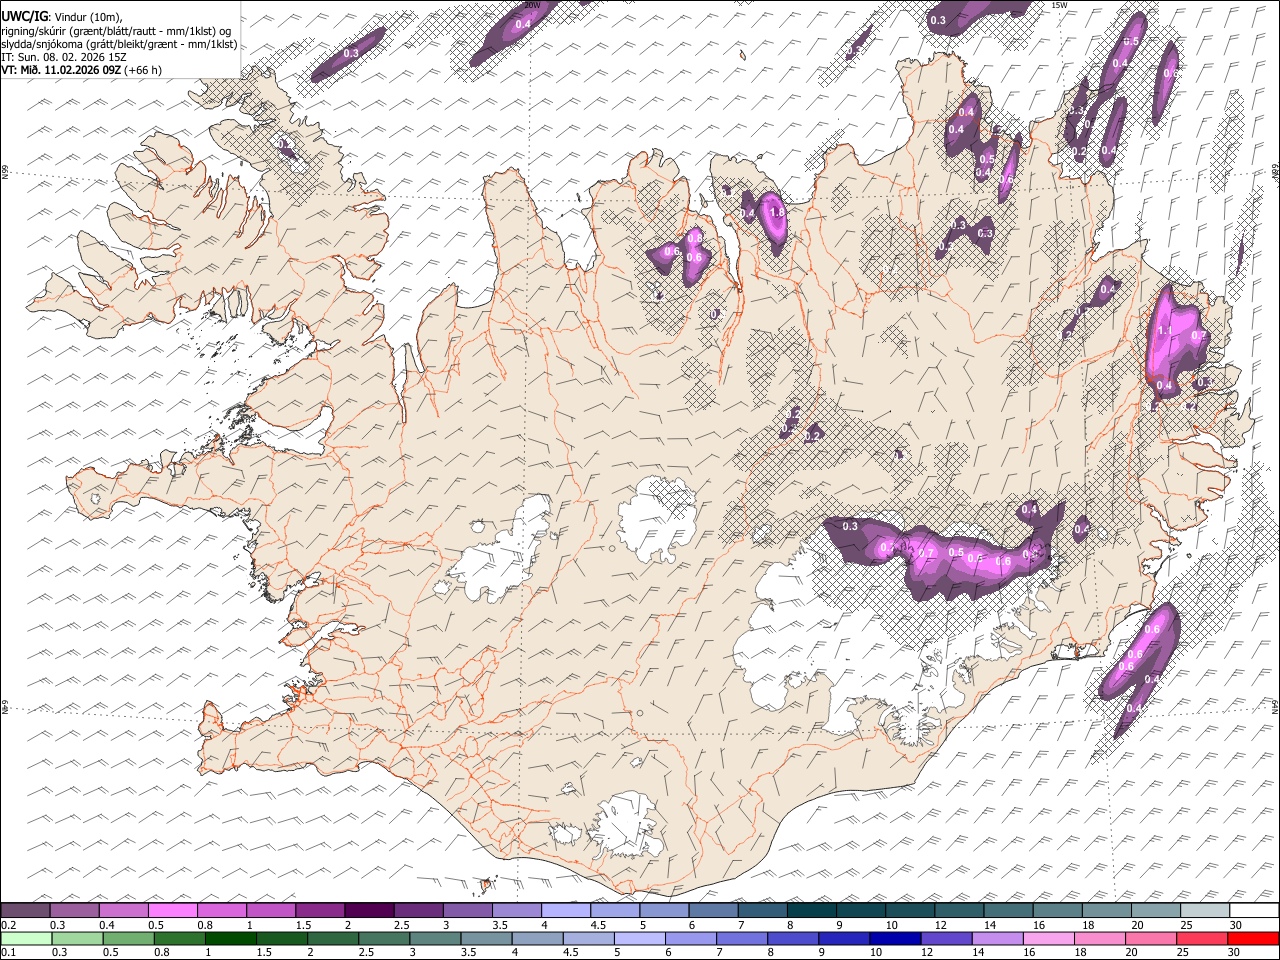Select the pale grey 25–30 upper legend swatch
This screenshot has width=1280, height=960.
[1204, 910]
